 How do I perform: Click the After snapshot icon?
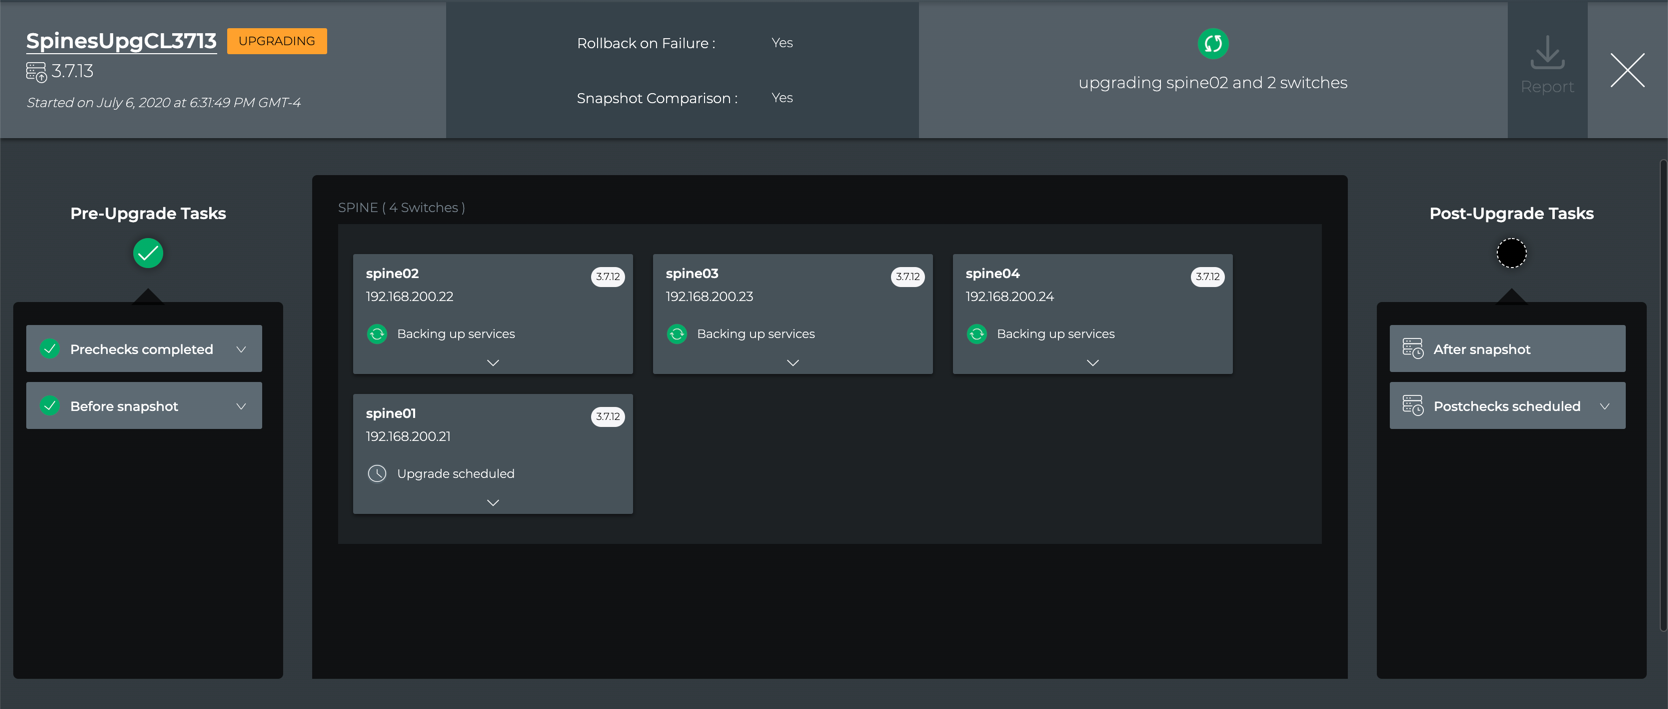tap(1413, 349)
